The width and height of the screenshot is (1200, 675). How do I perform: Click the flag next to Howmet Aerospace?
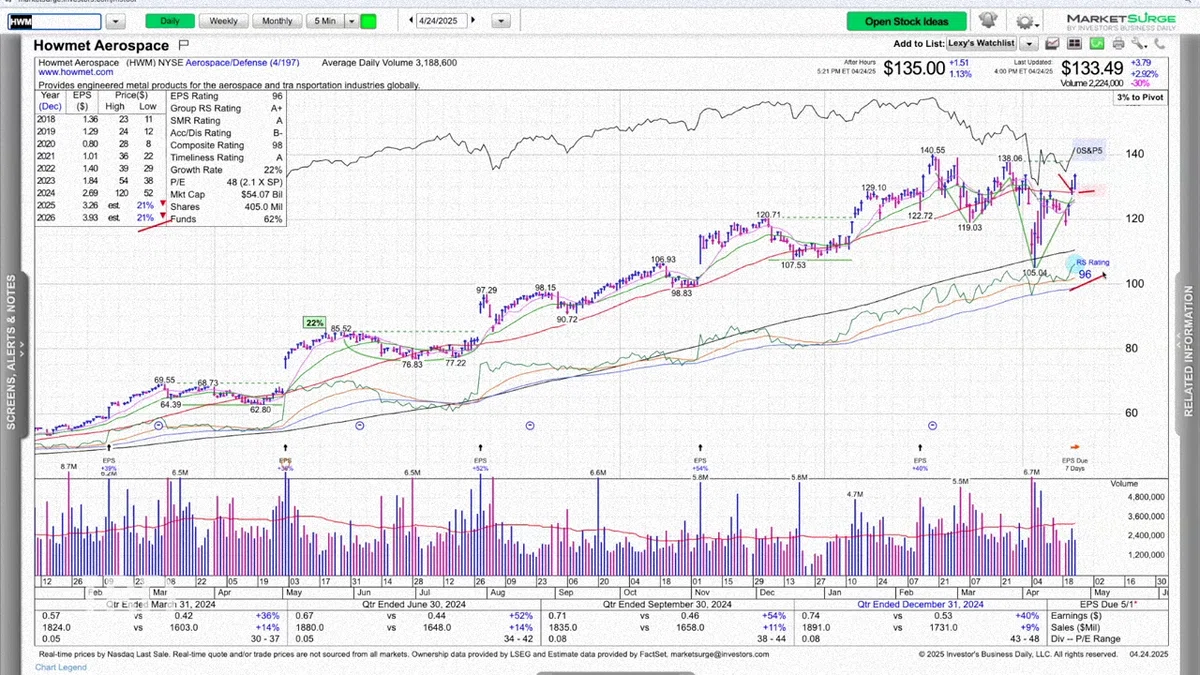(183, 45)
